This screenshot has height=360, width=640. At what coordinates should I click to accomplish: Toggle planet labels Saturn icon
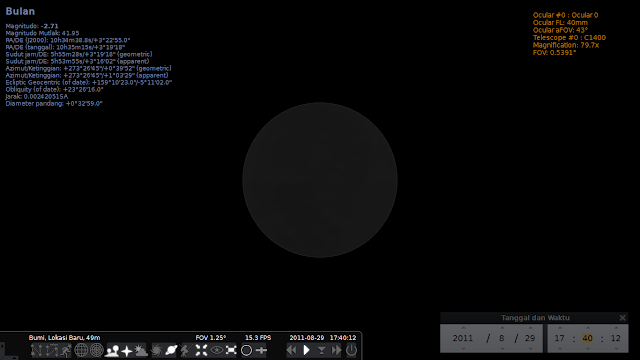[171, 350]
